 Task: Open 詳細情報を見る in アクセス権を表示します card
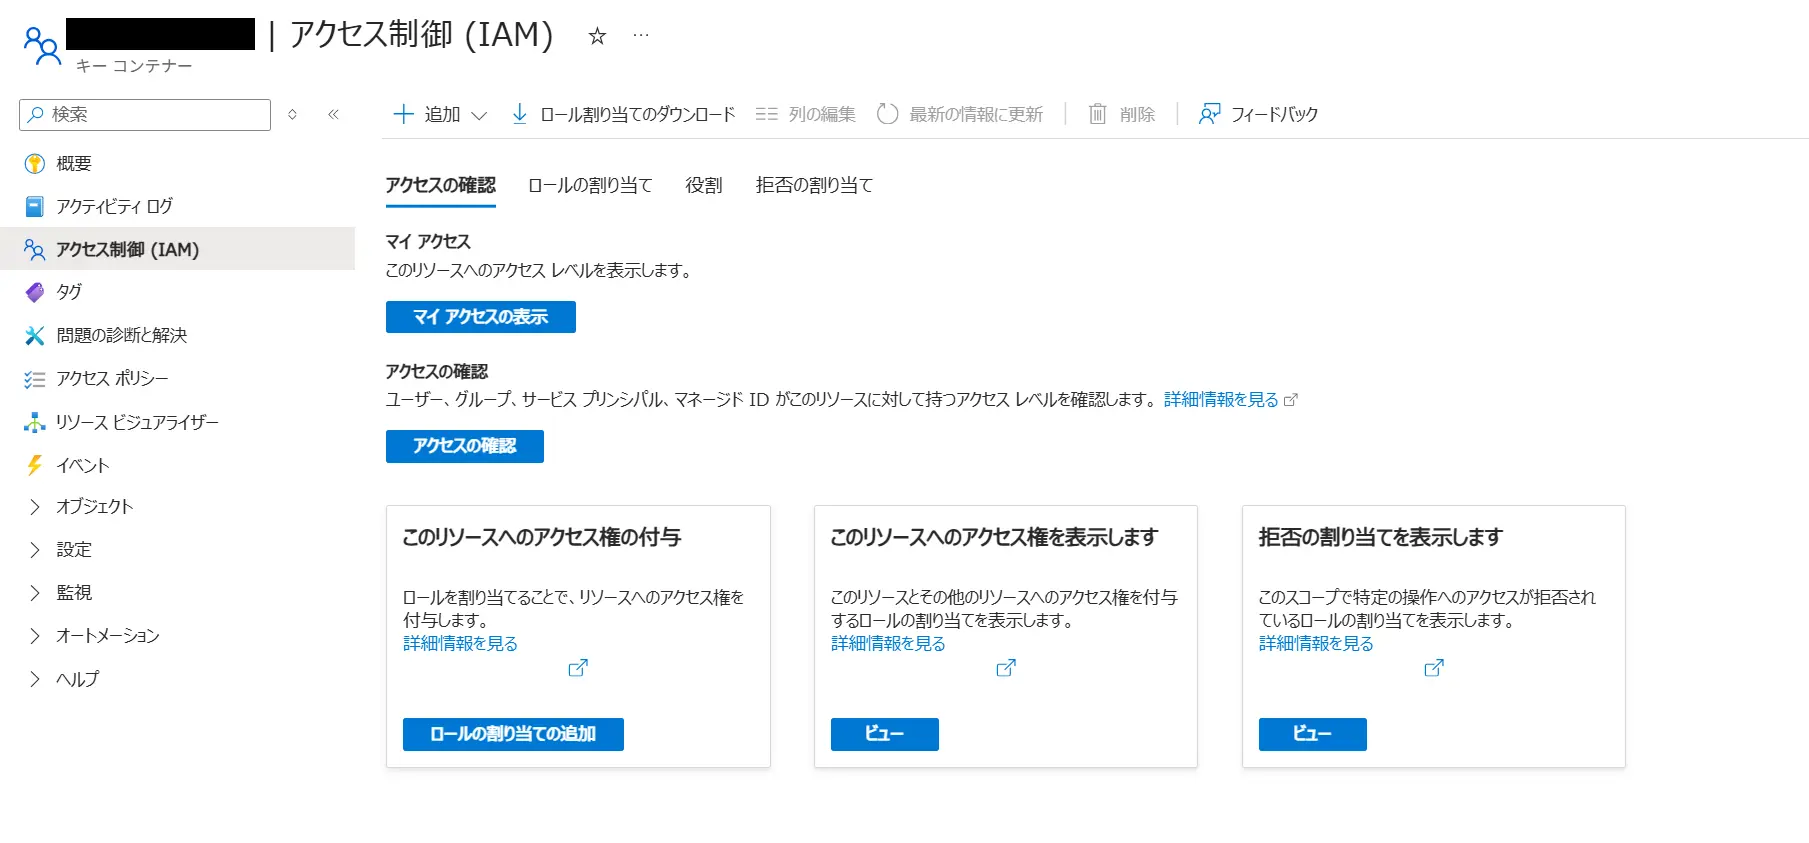[888, 644]
